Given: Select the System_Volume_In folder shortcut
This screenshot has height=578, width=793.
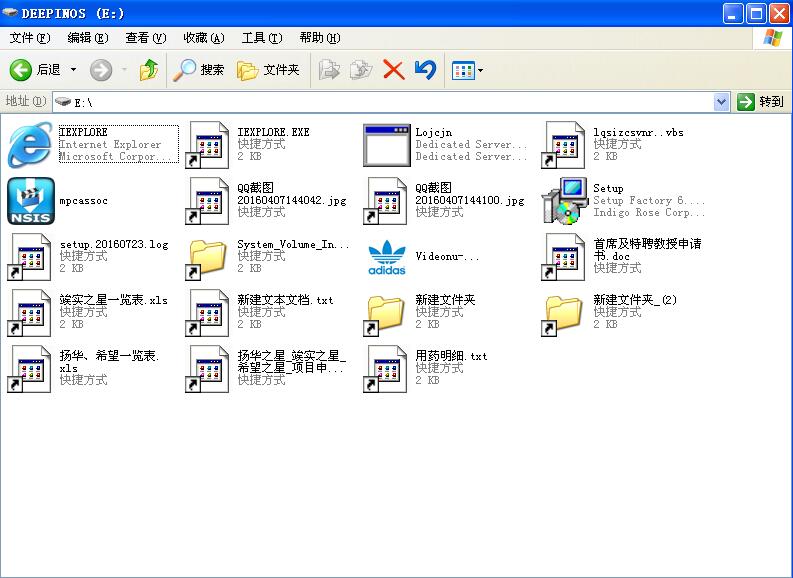Looking at the screenshot, I should 208,257.
